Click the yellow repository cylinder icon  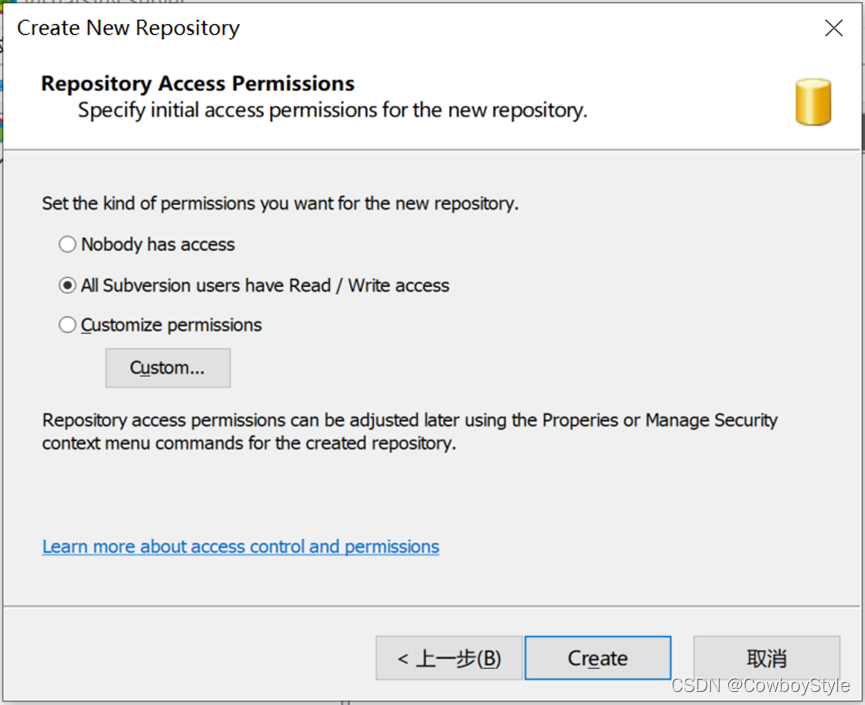pos(813,101)
